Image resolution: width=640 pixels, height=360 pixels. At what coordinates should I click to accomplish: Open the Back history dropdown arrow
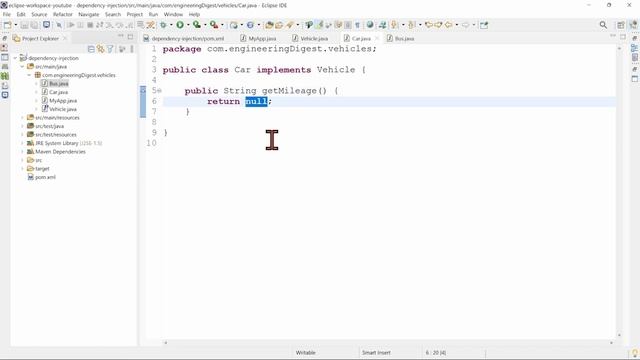pos(456,25)
